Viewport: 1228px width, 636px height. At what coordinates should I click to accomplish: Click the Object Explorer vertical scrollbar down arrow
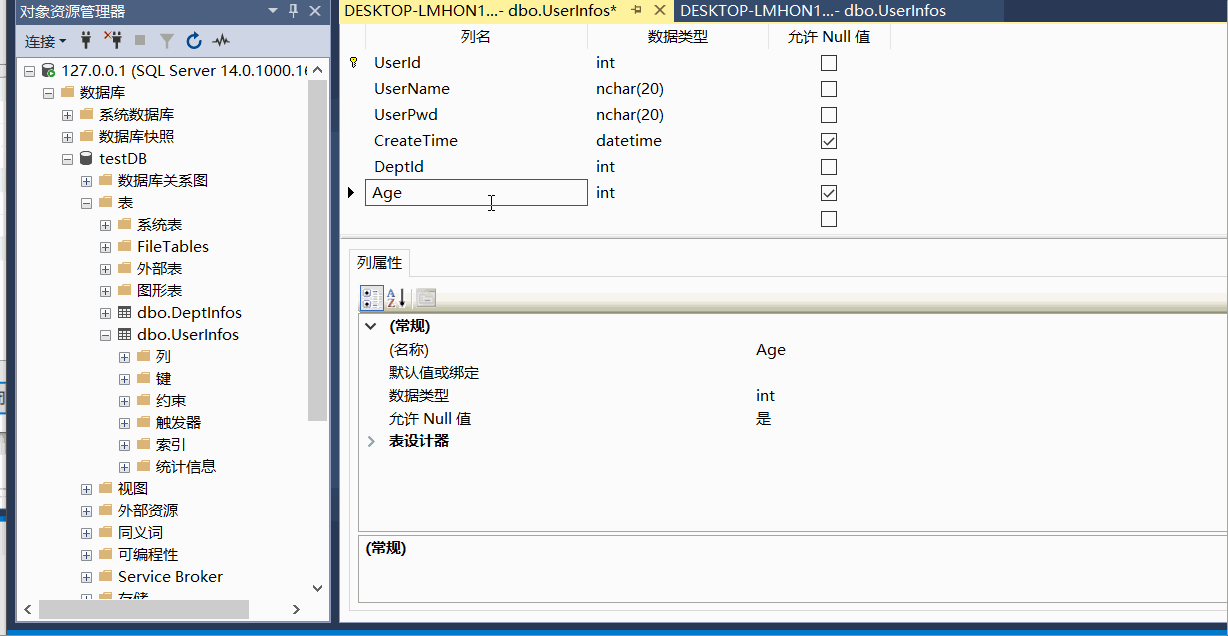pyautogui.click(x=317, y=588)
